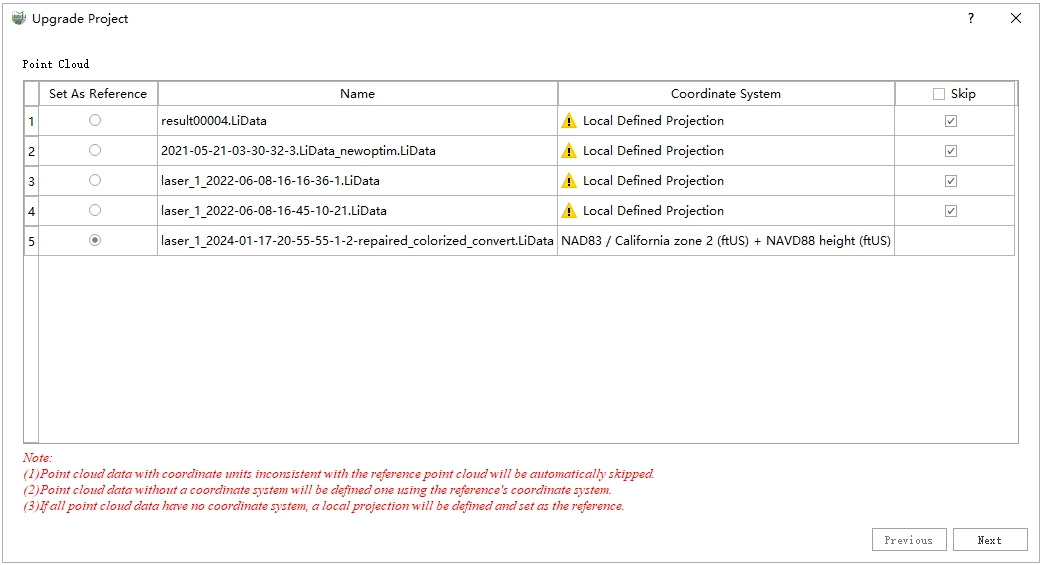Image resolution: width=1042 pixels, height=565 pixels.
Task: Click the laser_1_2022-06-08-16-16-36-1.LiData name cell
Action: pyautogui.click(x=358, y=181)
